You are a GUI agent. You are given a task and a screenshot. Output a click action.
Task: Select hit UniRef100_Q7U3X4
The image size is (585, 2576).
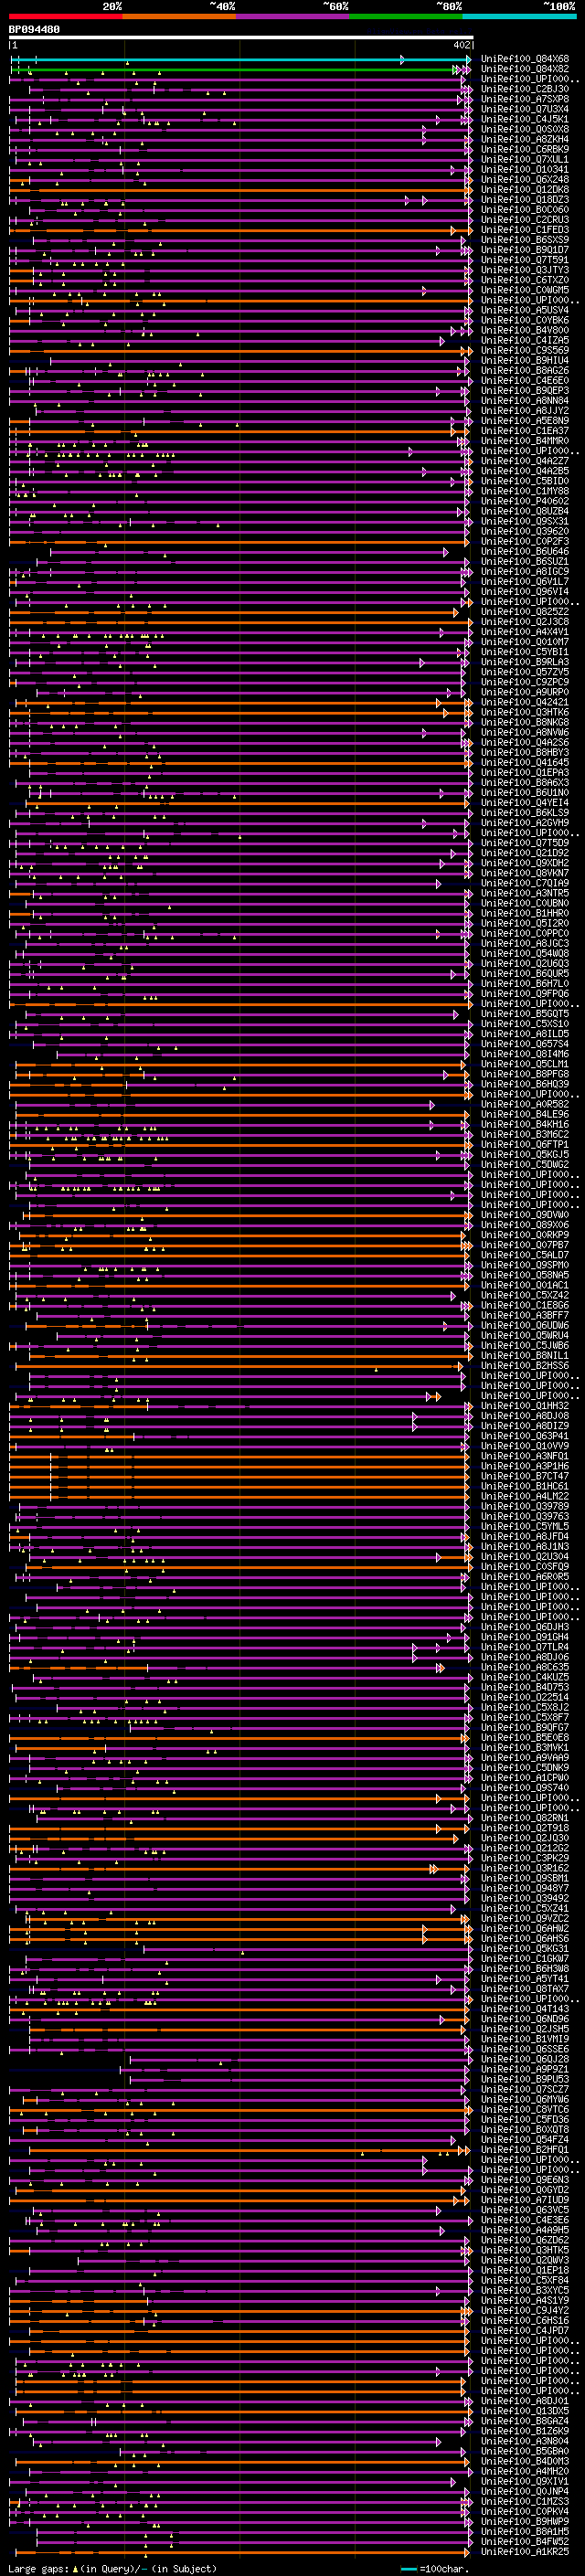[525, 109]
